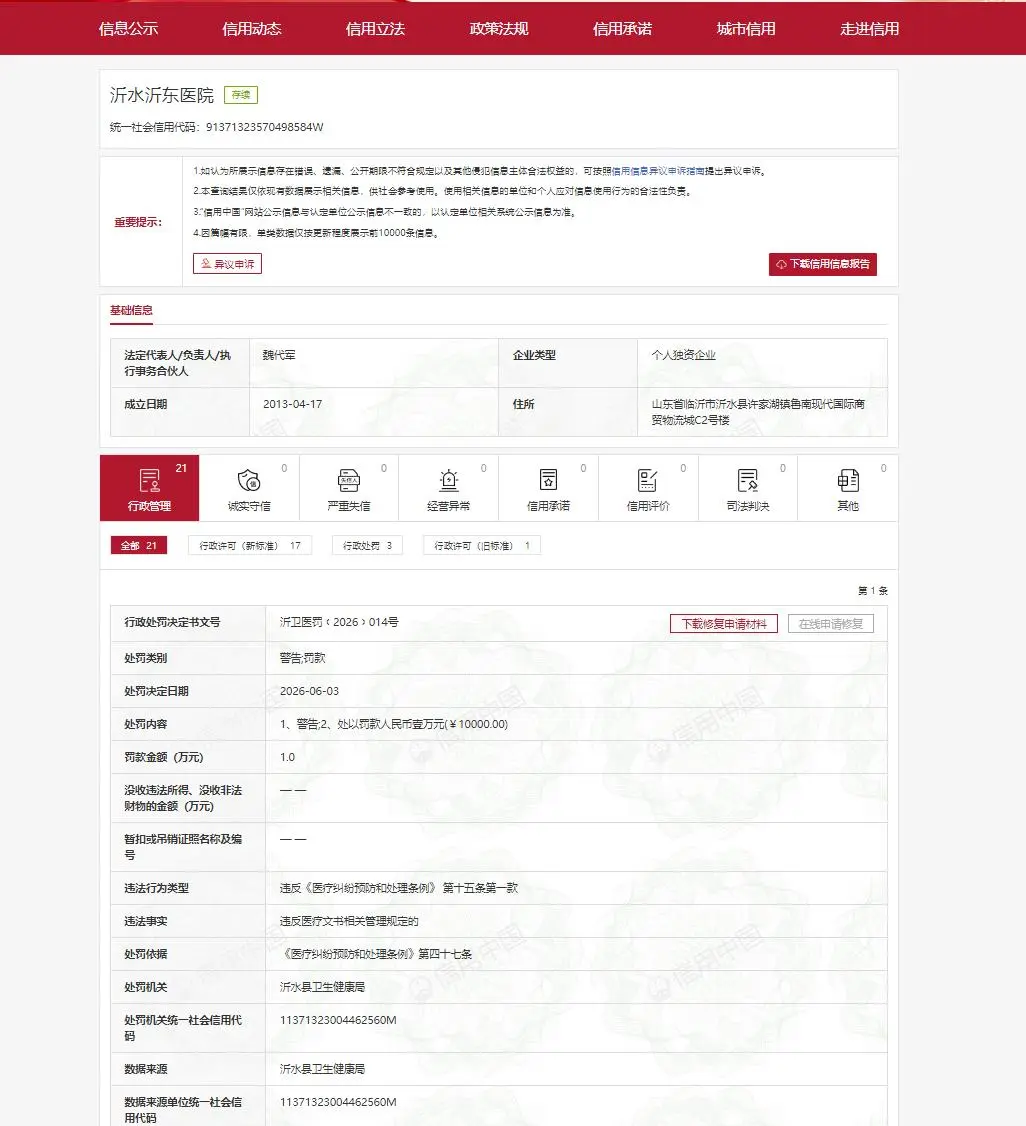Select text 违反医疗文书相关管理规定的
The image size is (1026, 1126).
(349, 921)
